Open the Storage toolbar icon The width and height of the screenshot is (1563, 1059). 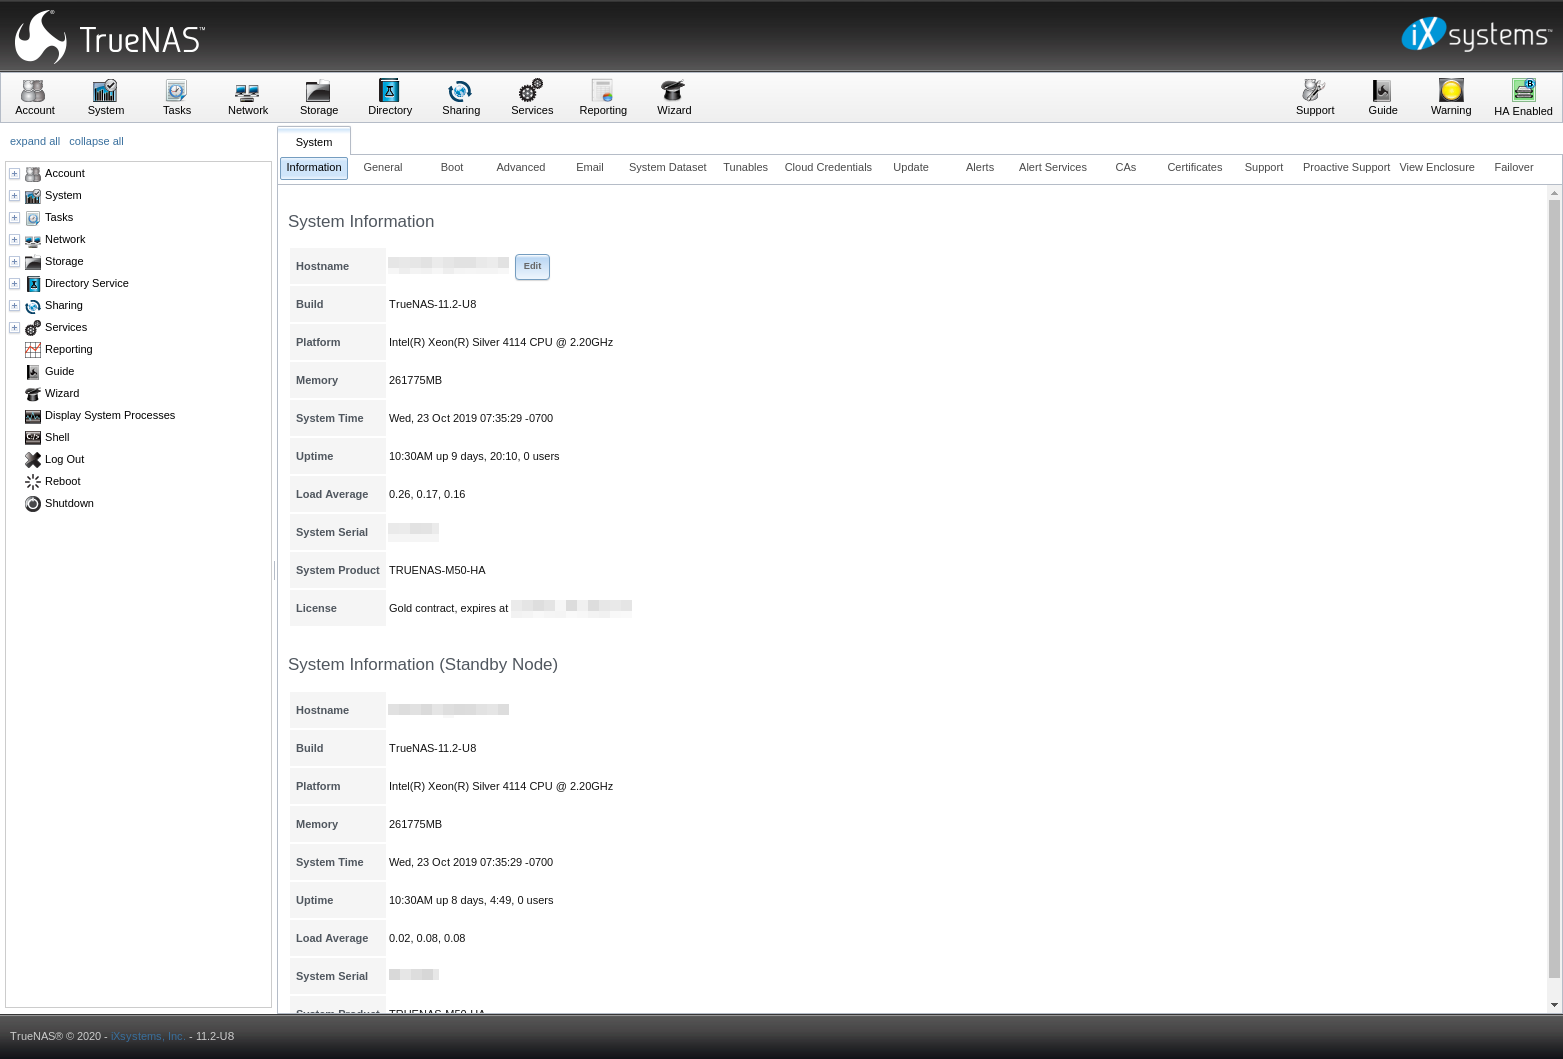pos(318,98)
